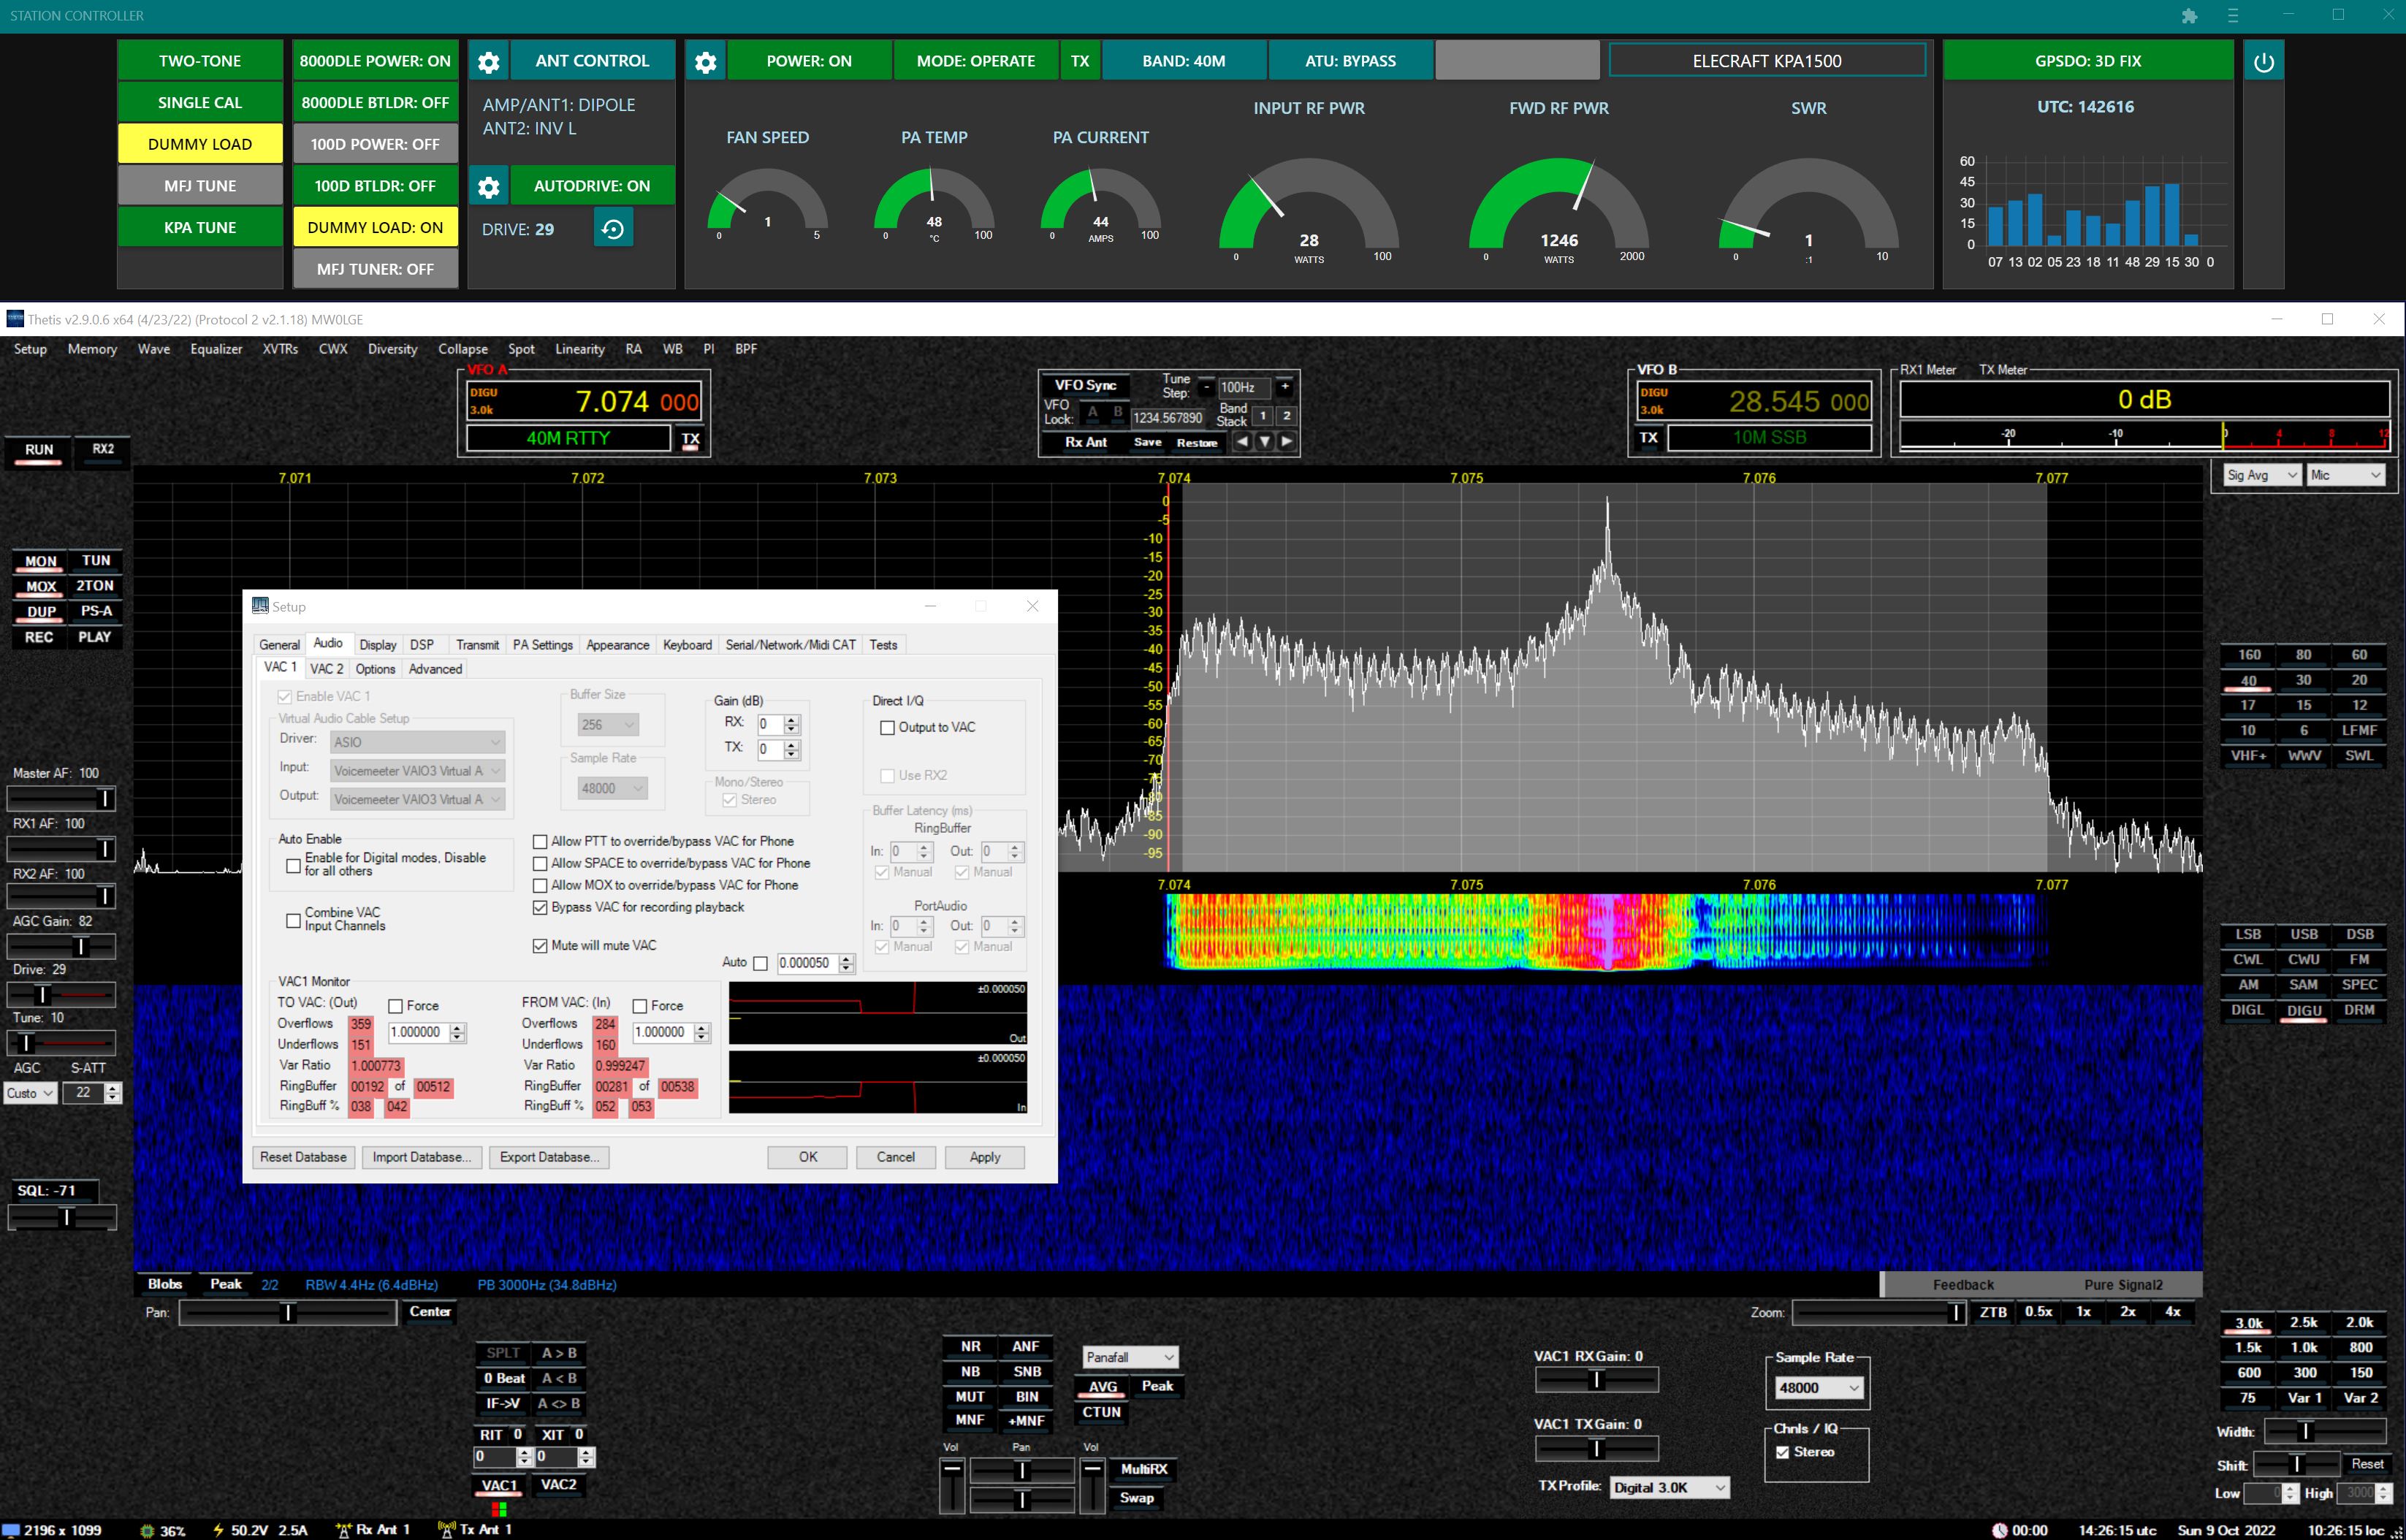Open autodrive settings gear icon
This screenshot has width=2406, height=1540.
pyautogui.click(x=488, y=186)
